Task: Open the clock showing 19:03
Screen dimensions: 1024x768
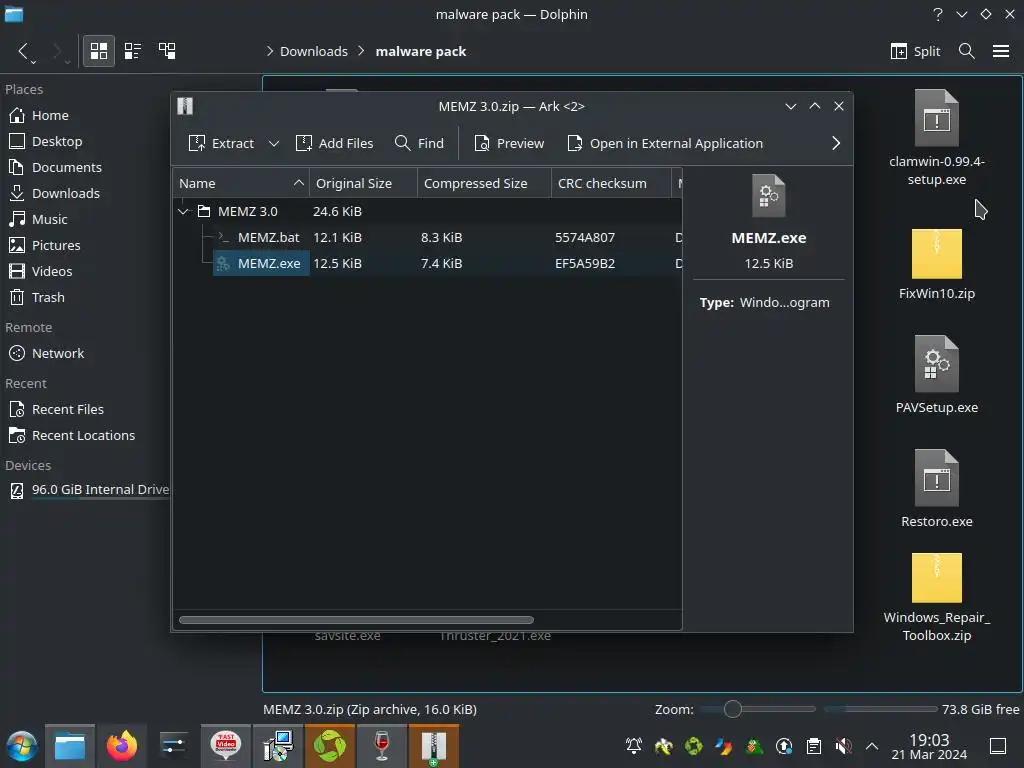Action: (929, 746)
